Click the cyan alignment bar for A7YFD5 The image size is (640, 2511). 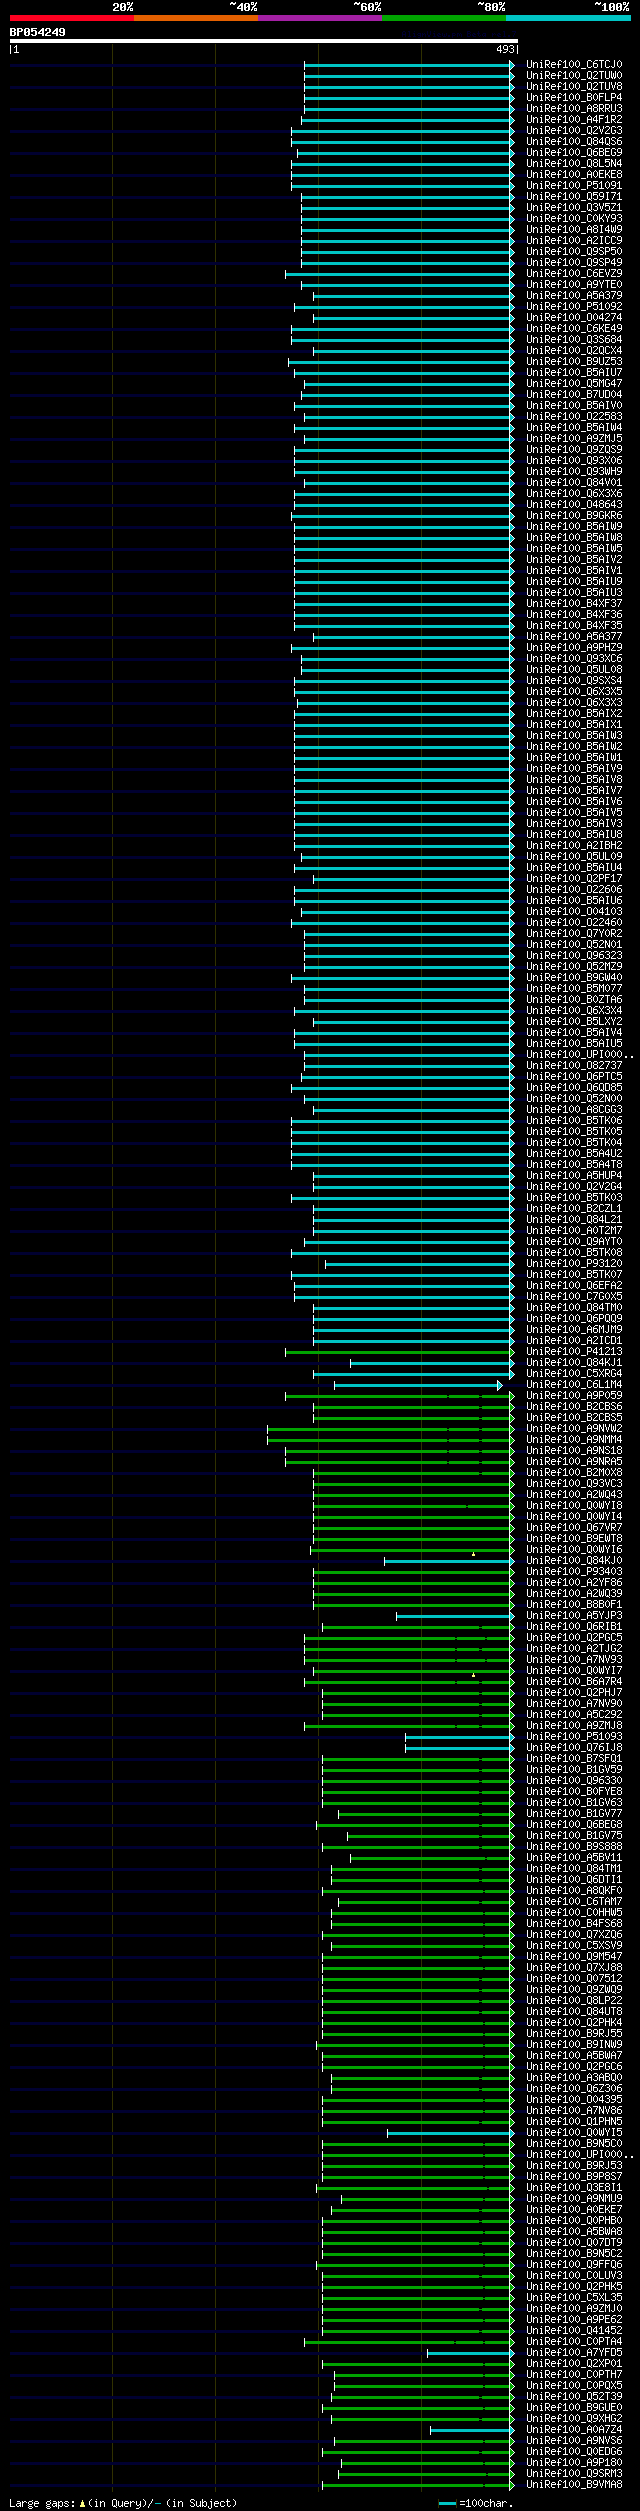[471, 2353]
